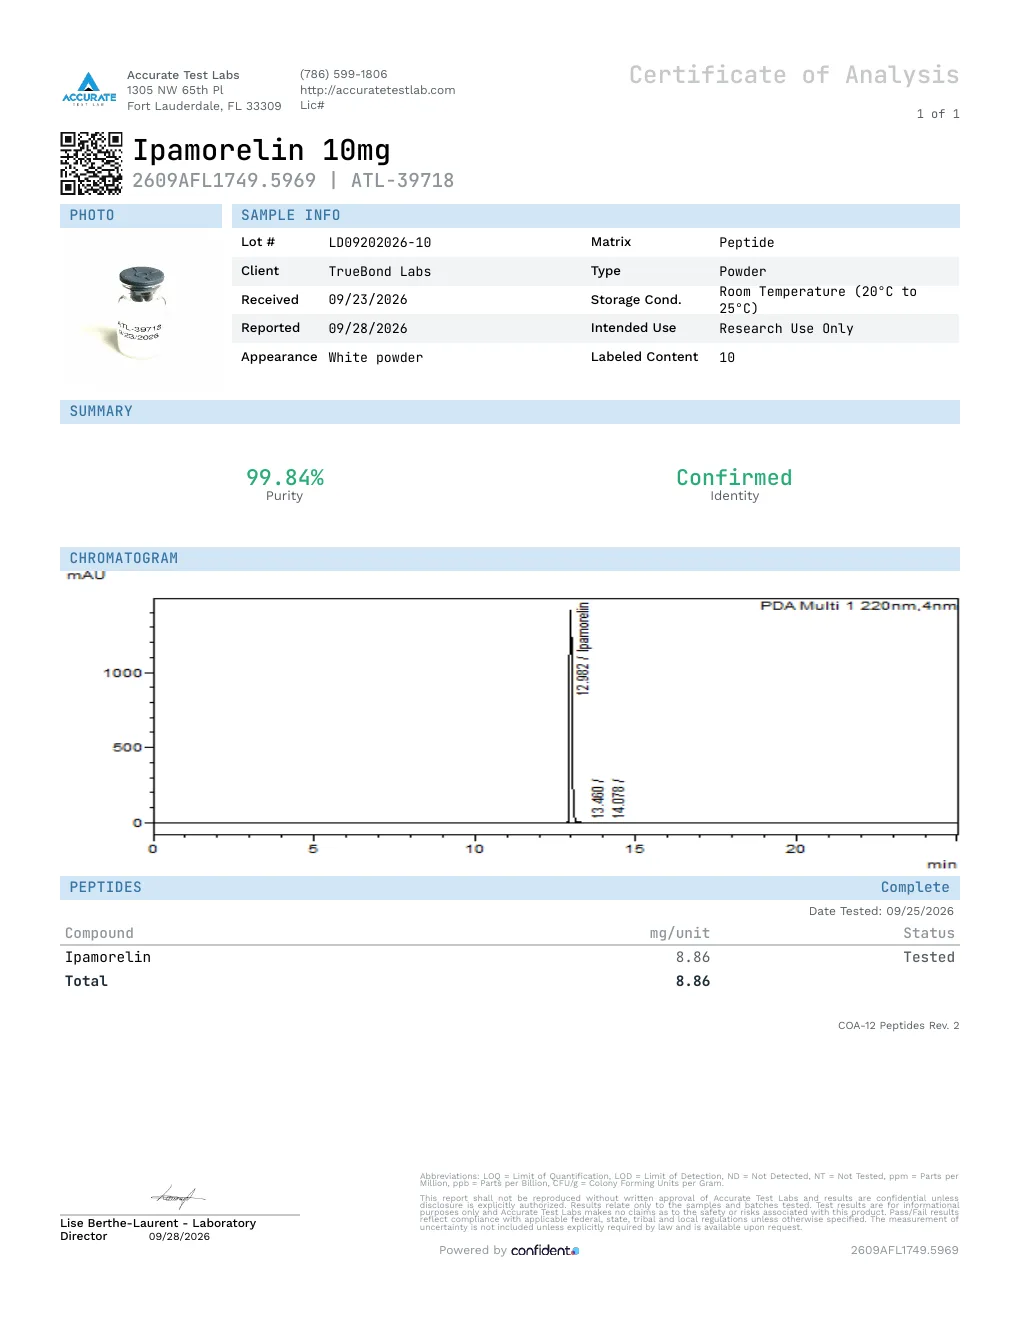Viewport: 1020px width, 1320px height.
Task: Click the Date Tested 09/25/2026 text
Action: (881, 912)
